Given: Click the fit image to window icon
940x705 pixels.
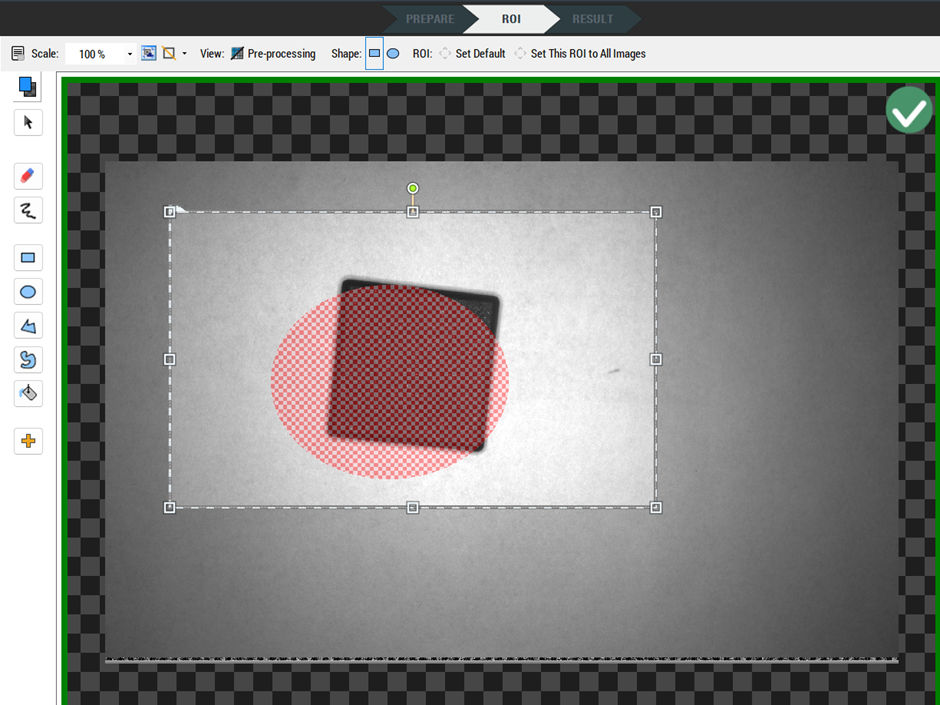Looking at the screenshot, I should point(149,53).
